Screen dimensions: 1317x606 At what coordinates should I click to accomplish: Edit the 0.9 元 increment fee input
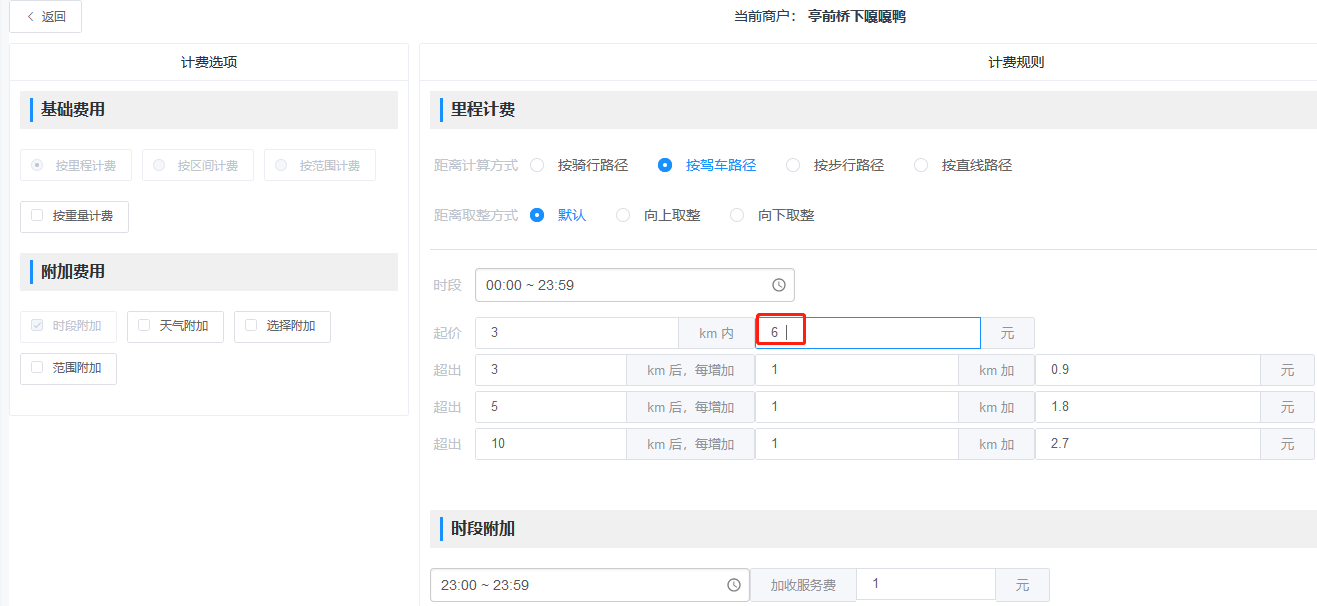pos(1145,369)
